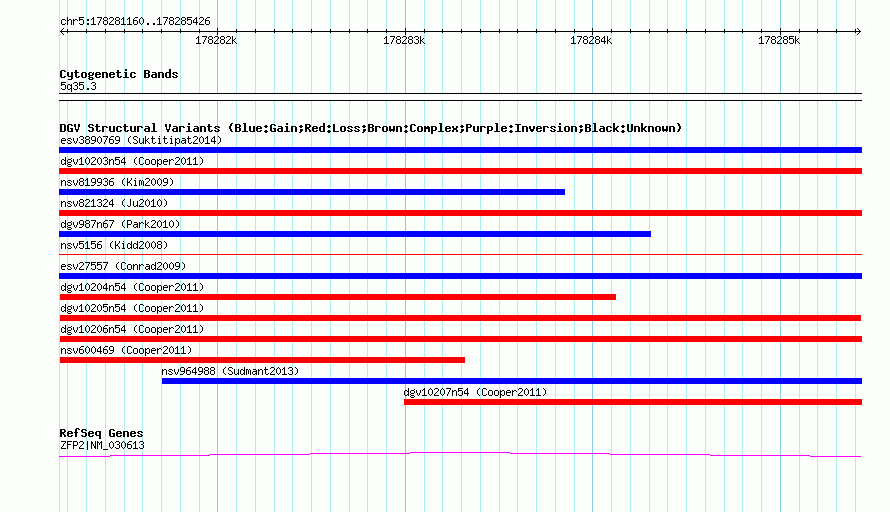
Task: Select the dgv10204n54 (Cooper2011) label
Action: point(132,287)
